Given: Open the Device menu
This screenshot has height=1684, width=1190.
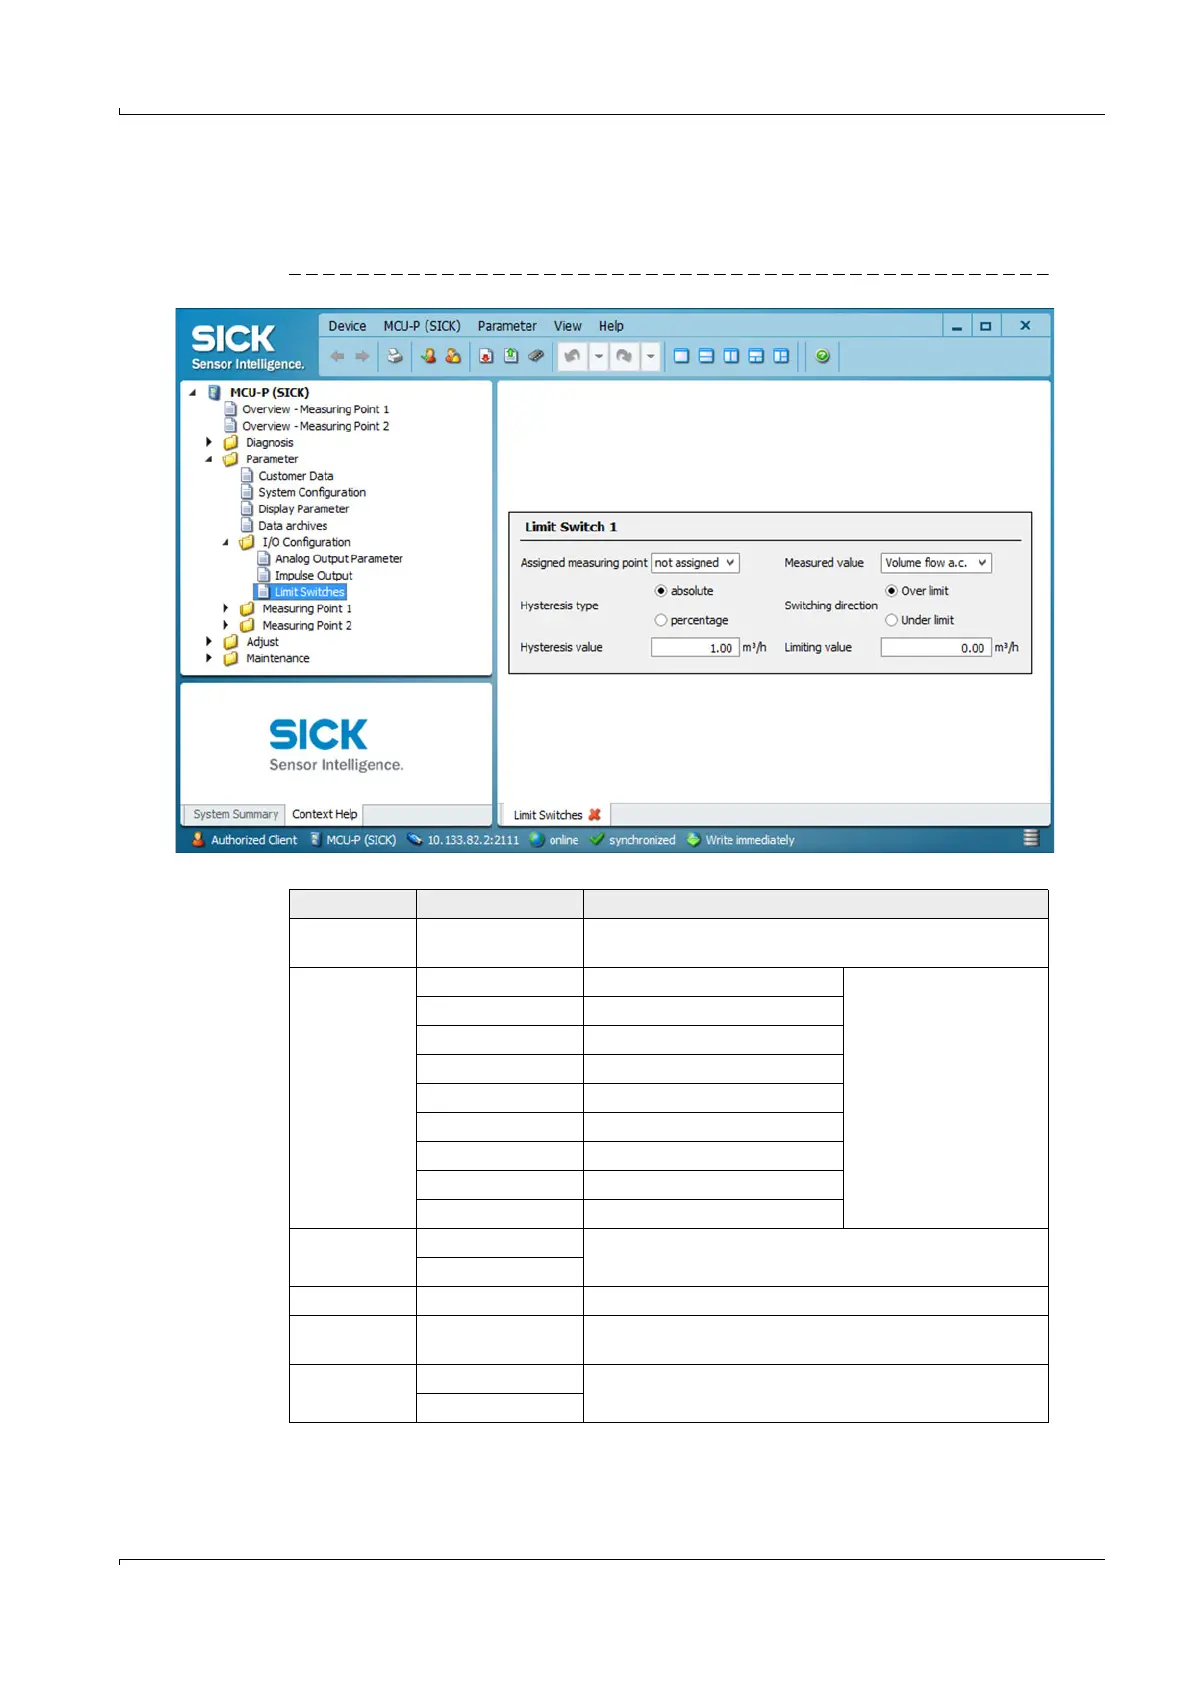Looking at the screenshot, I should tap(347, 326).
